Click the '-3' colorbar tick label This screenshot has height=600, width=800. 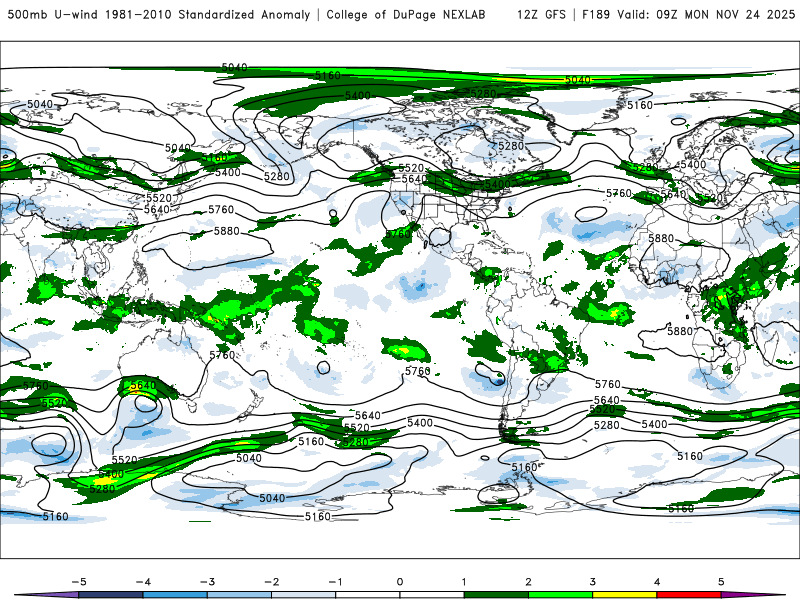coord(207,582)
